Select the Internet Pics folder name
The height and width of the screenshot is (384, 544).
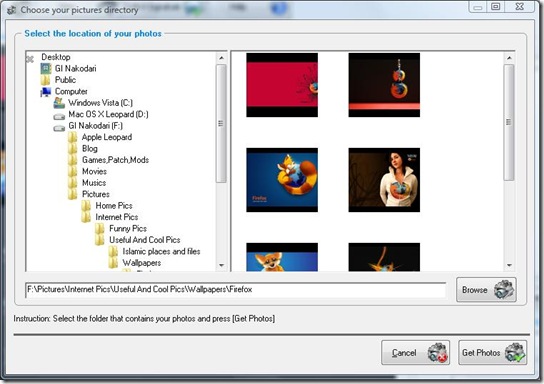(x=117, y=217)
